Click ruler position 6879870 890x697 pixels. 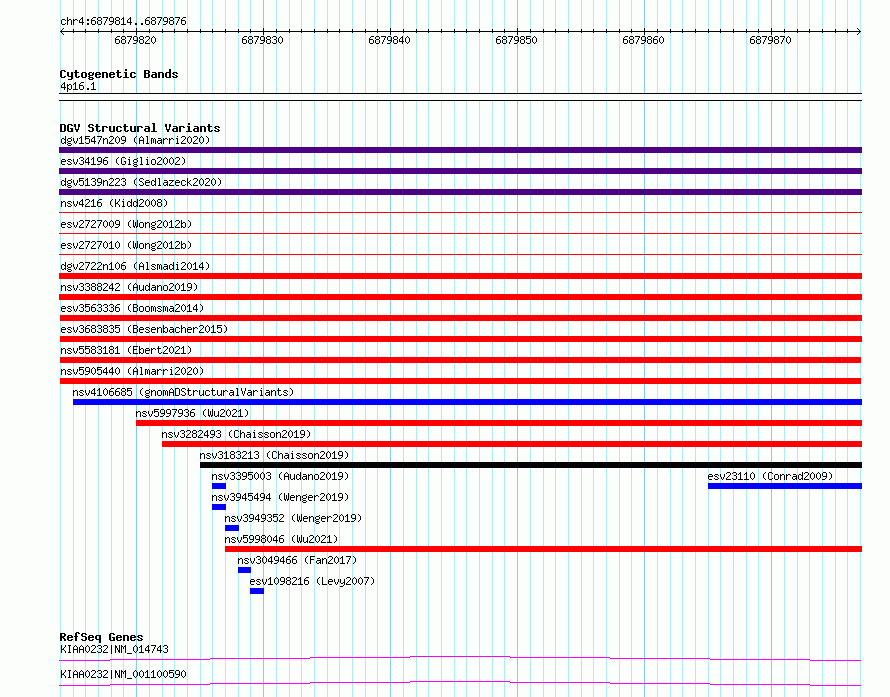point(770,40)
